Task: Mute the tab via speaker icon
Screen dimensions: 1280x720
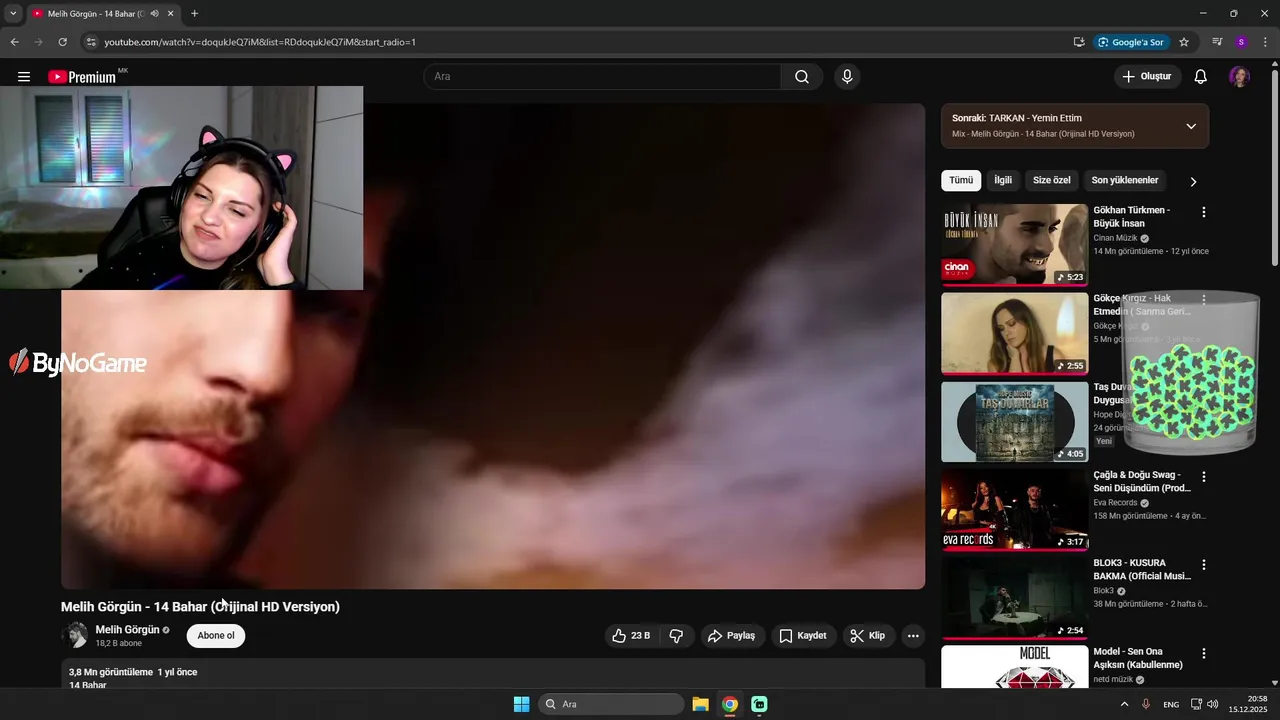Action: coord(154,14)
